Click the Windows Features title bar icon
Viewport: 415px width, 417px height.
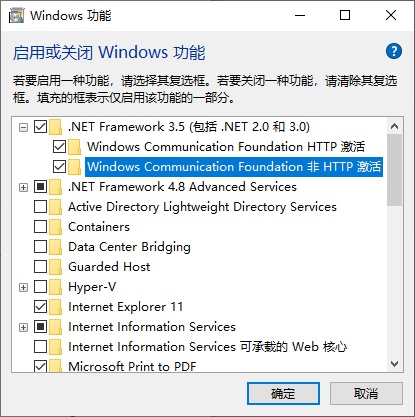click(x=16, y=15)
